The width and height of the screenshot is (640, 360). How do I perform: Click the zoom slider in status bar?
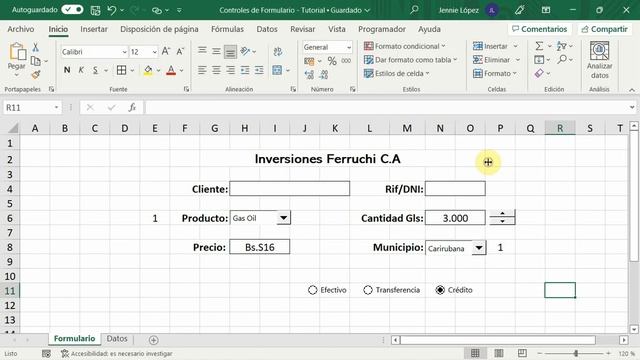coord(576,353)
